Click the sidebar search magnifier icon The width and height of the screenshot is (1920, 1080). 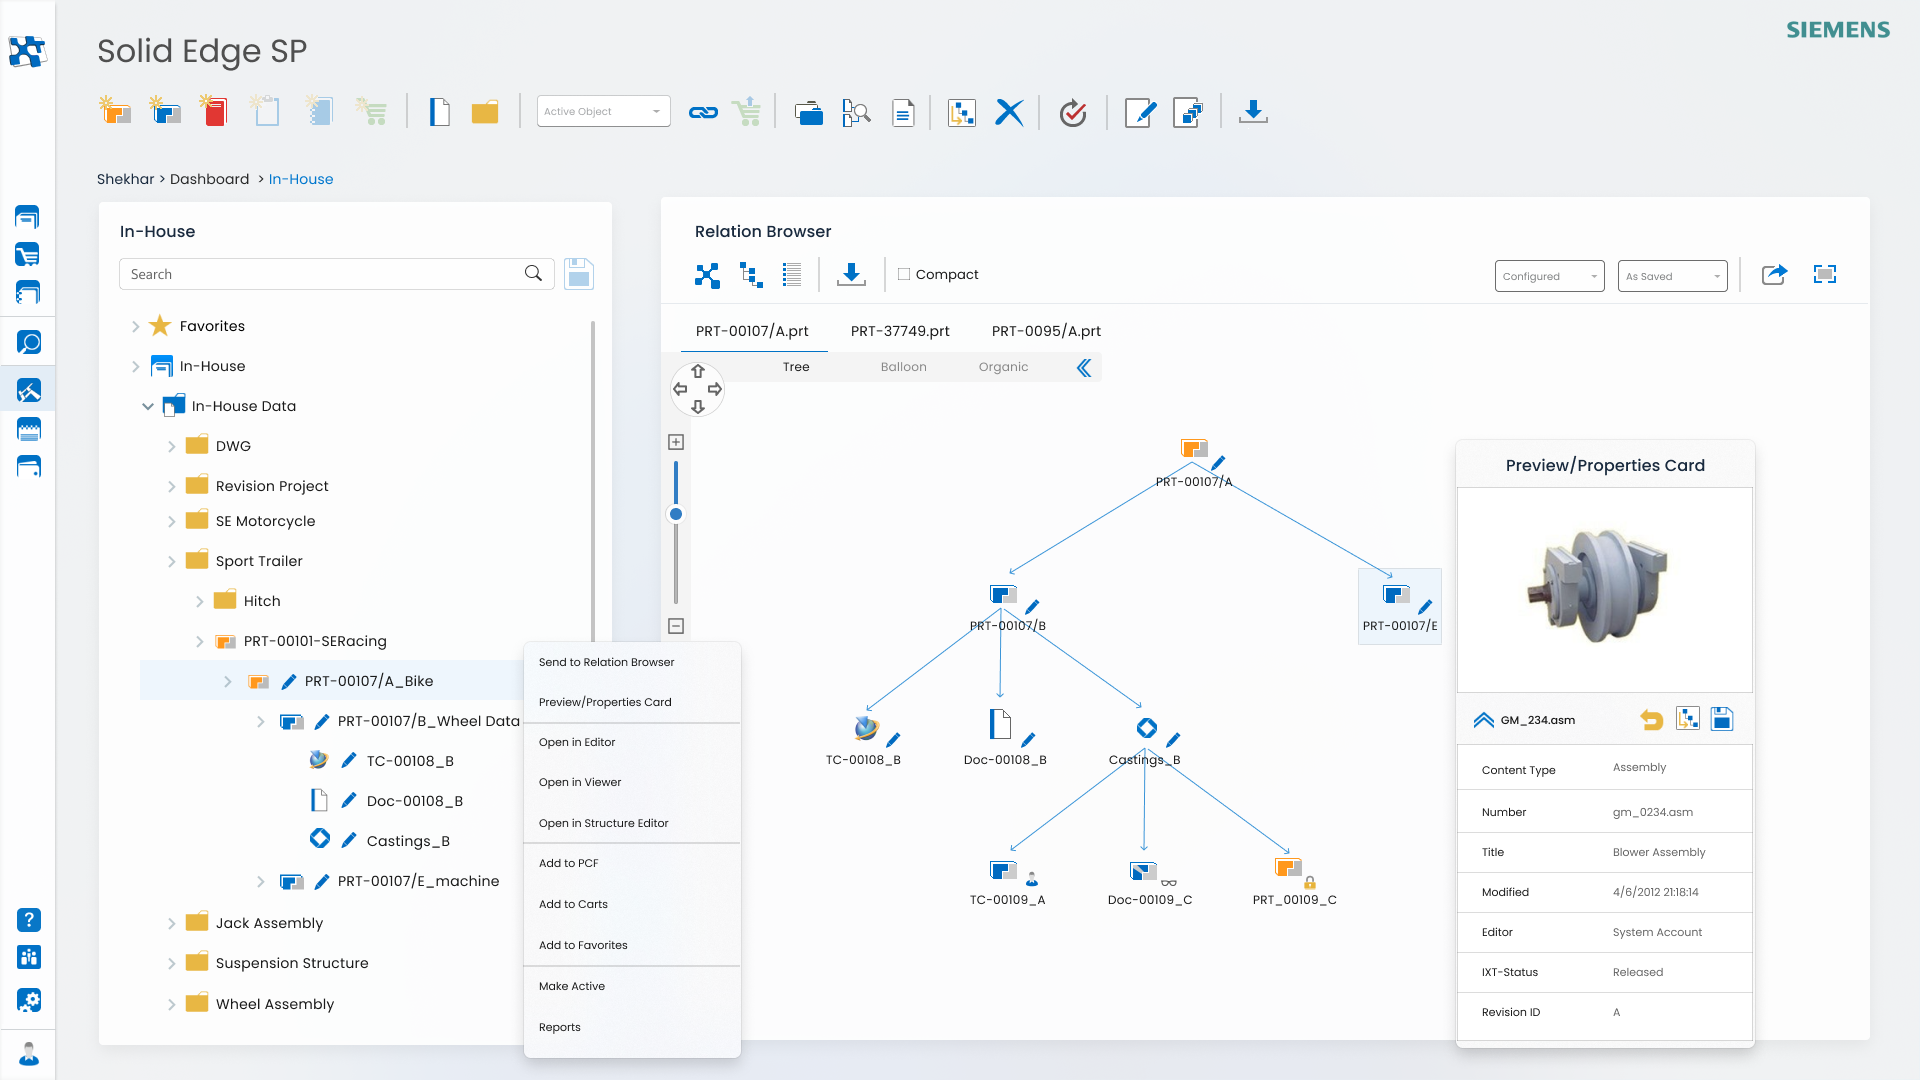coord(29,343)
